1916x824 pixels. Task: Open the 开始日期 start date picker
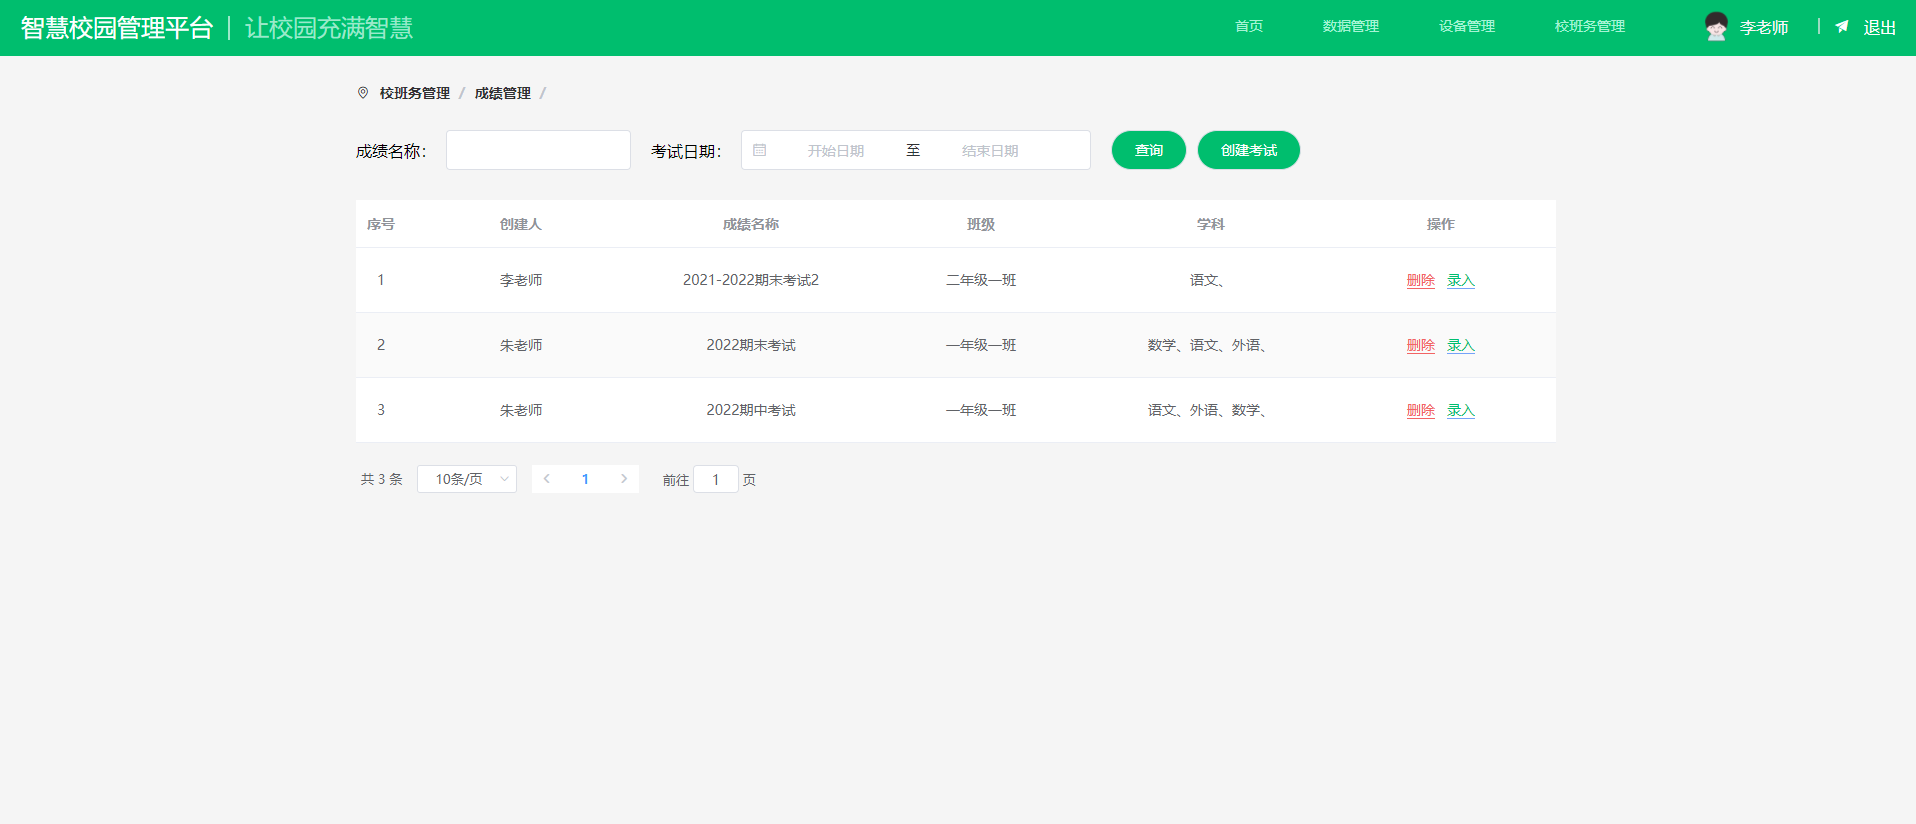point(836,151)
